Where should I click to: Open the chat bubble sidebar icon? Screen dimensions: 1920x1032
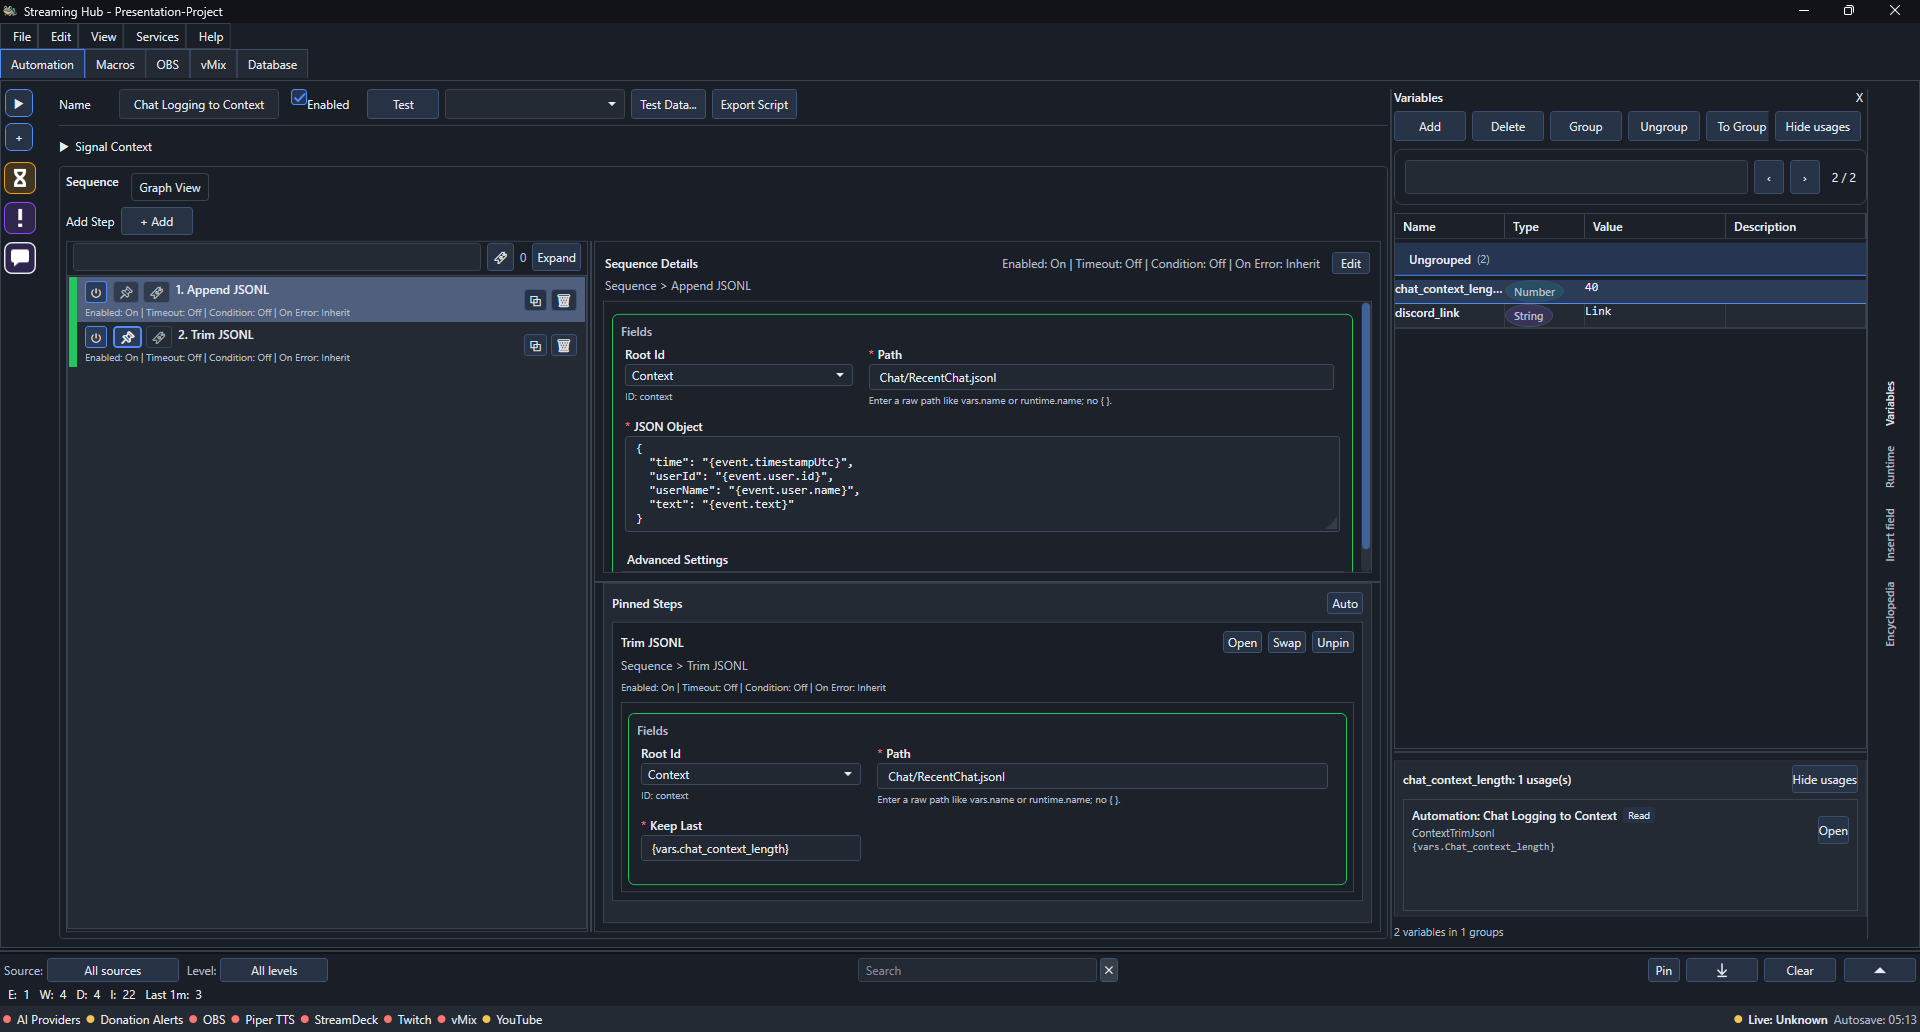coord(19,258)
